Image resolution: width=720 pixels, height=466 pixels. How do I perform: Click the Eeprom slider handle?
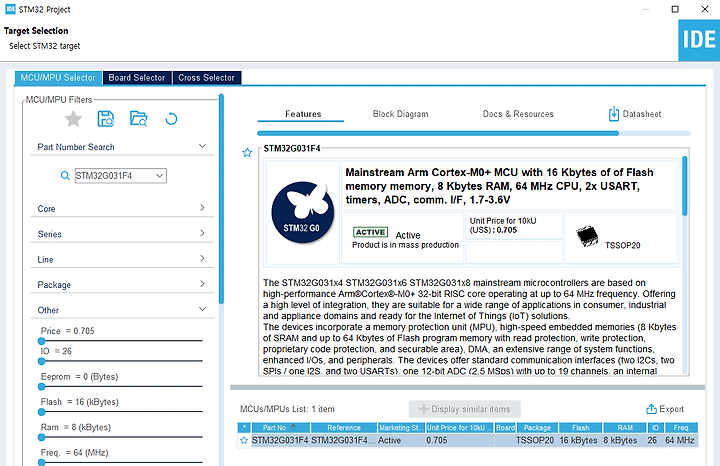(x=42, y=387)
